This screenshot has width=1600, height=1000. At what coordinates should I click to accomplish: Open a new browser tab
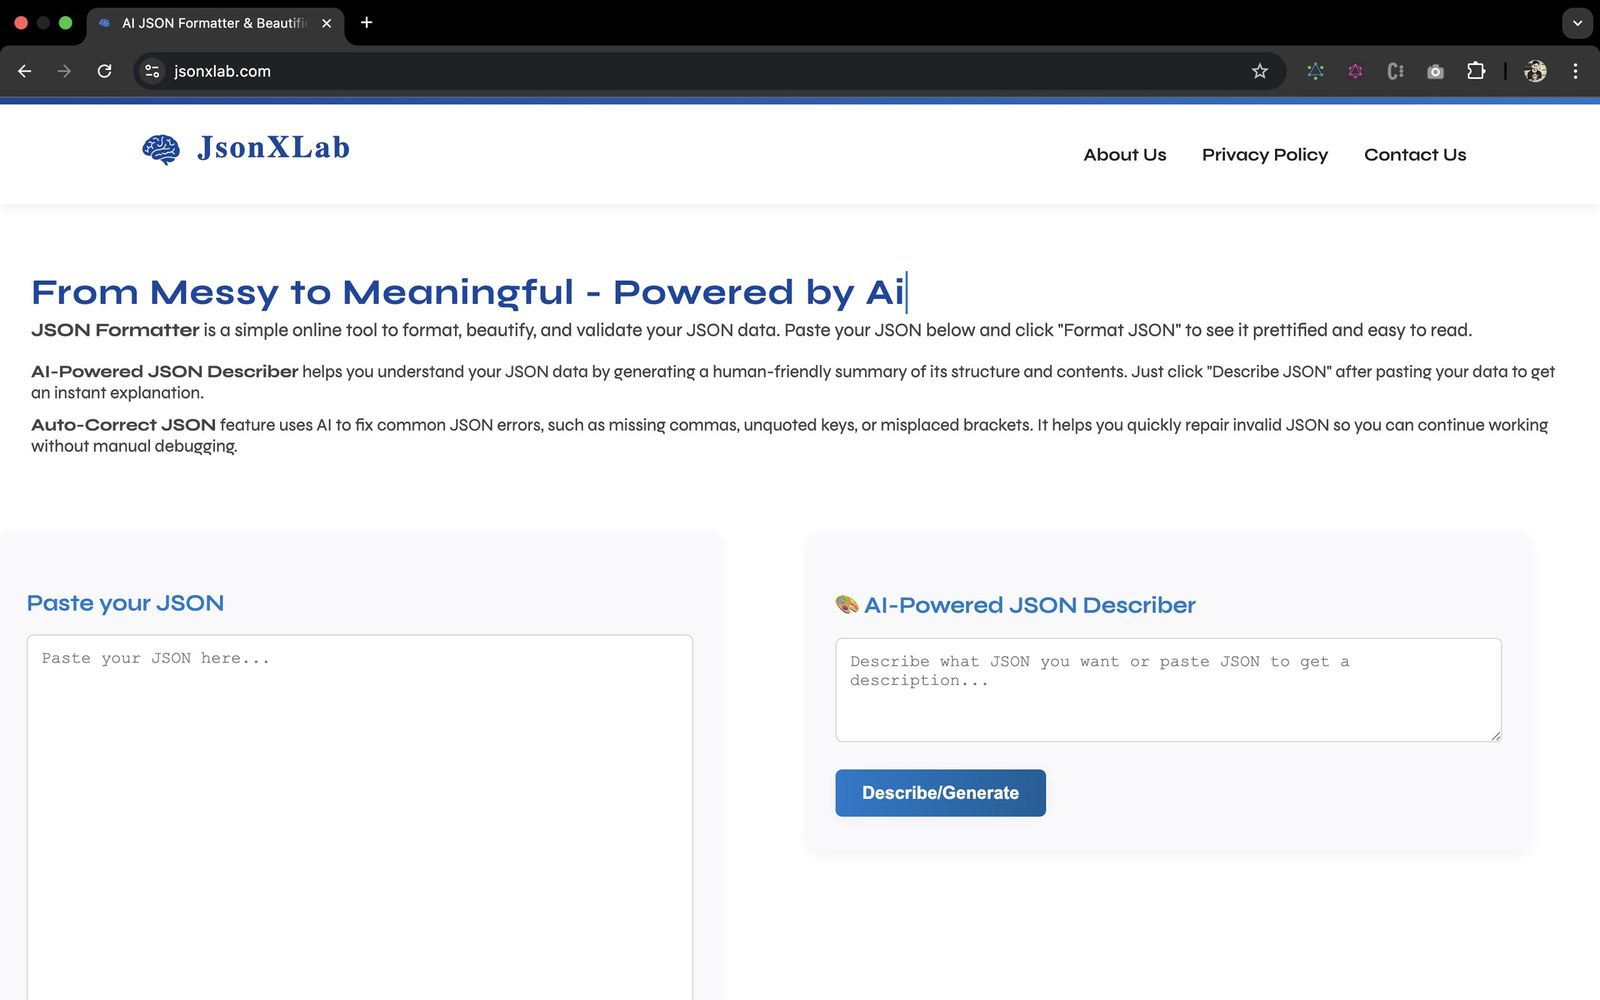(367, 22)
